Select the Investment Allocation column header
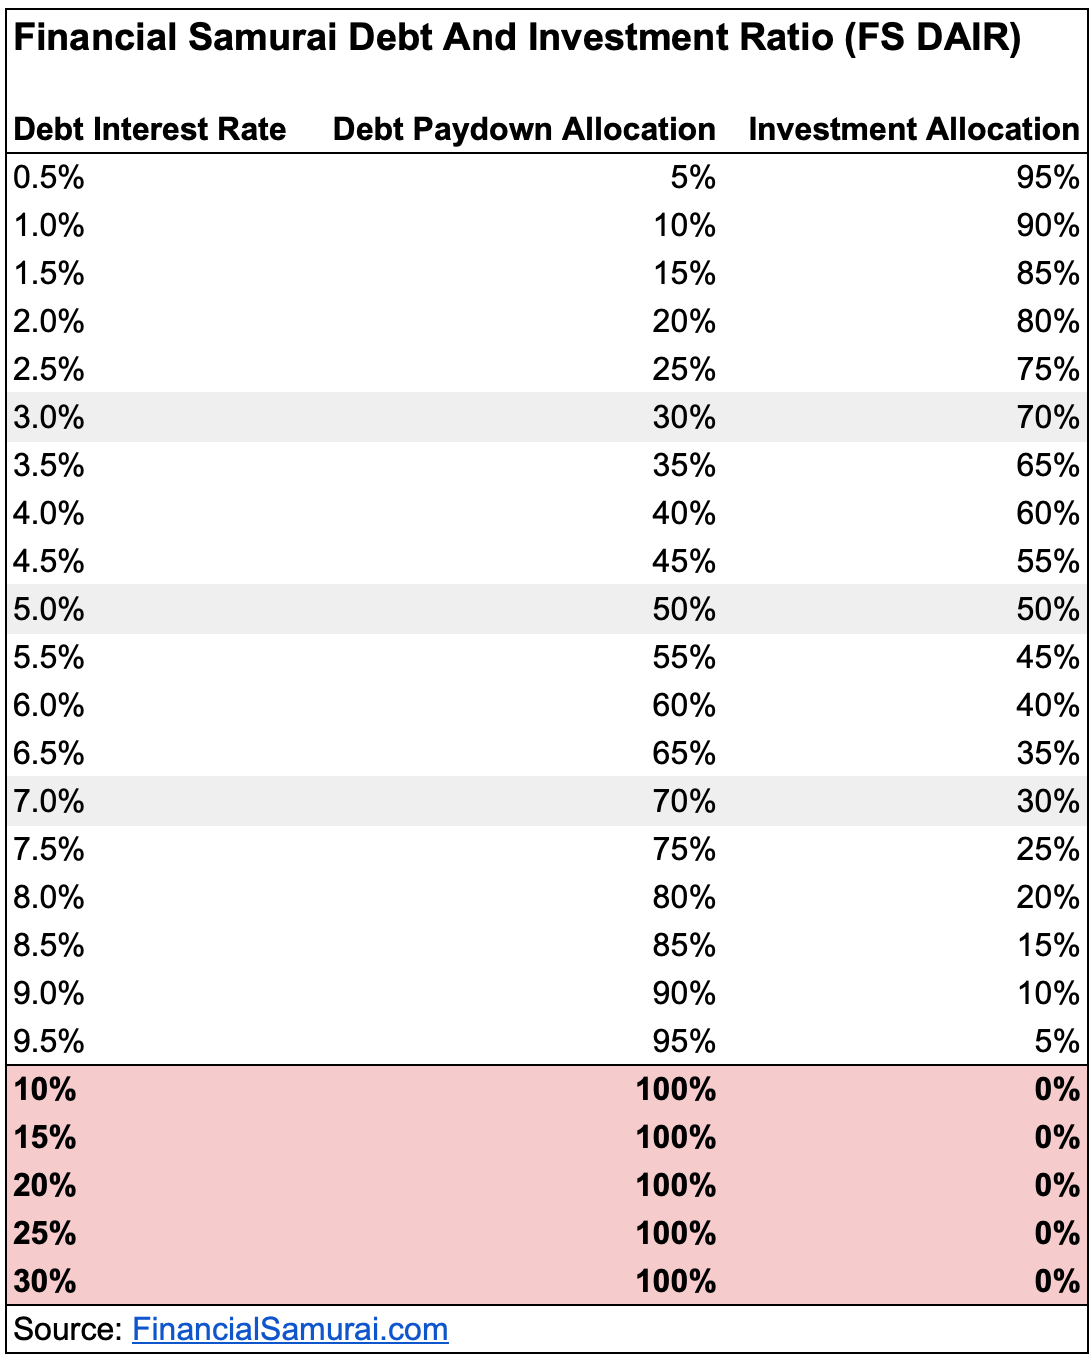The width and height of the screenshot is (1091, 1361). tap(914, 129)
